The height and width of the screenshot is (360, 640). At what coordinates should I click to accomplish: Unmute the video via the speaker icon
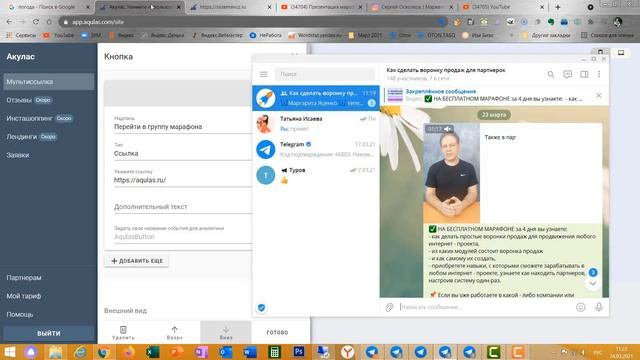pyautogui.click(x=447, y=129)
